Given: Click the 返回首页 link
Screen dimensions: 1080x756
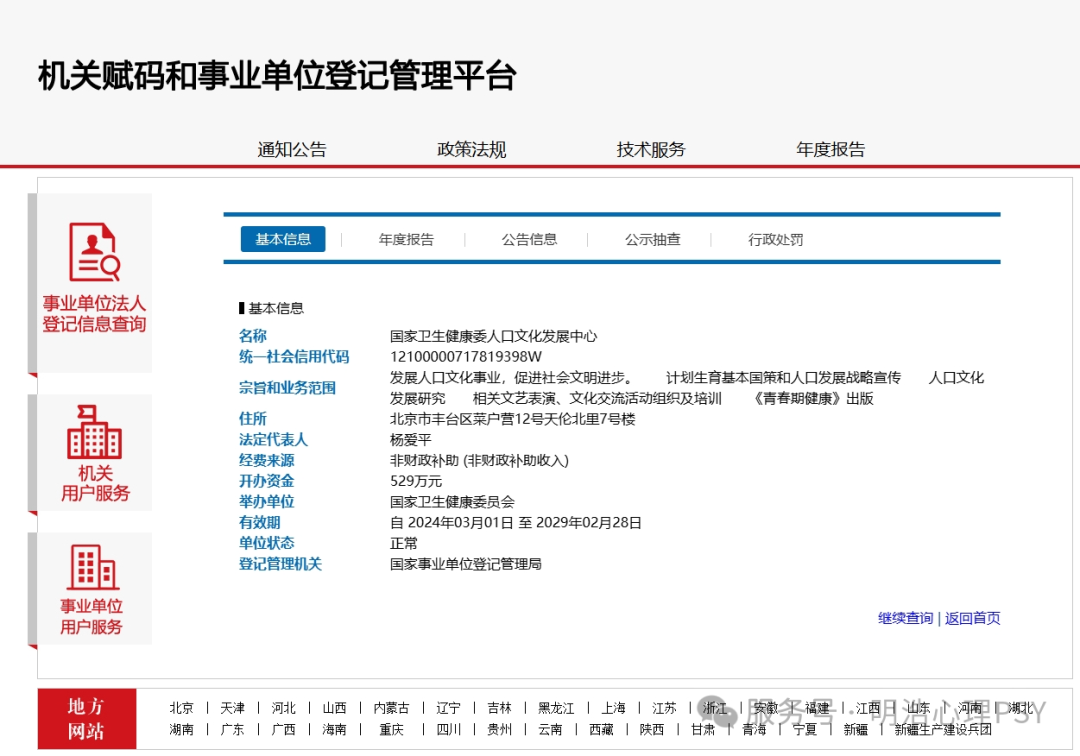Looking at the screenshot, I should click(973, 619).
